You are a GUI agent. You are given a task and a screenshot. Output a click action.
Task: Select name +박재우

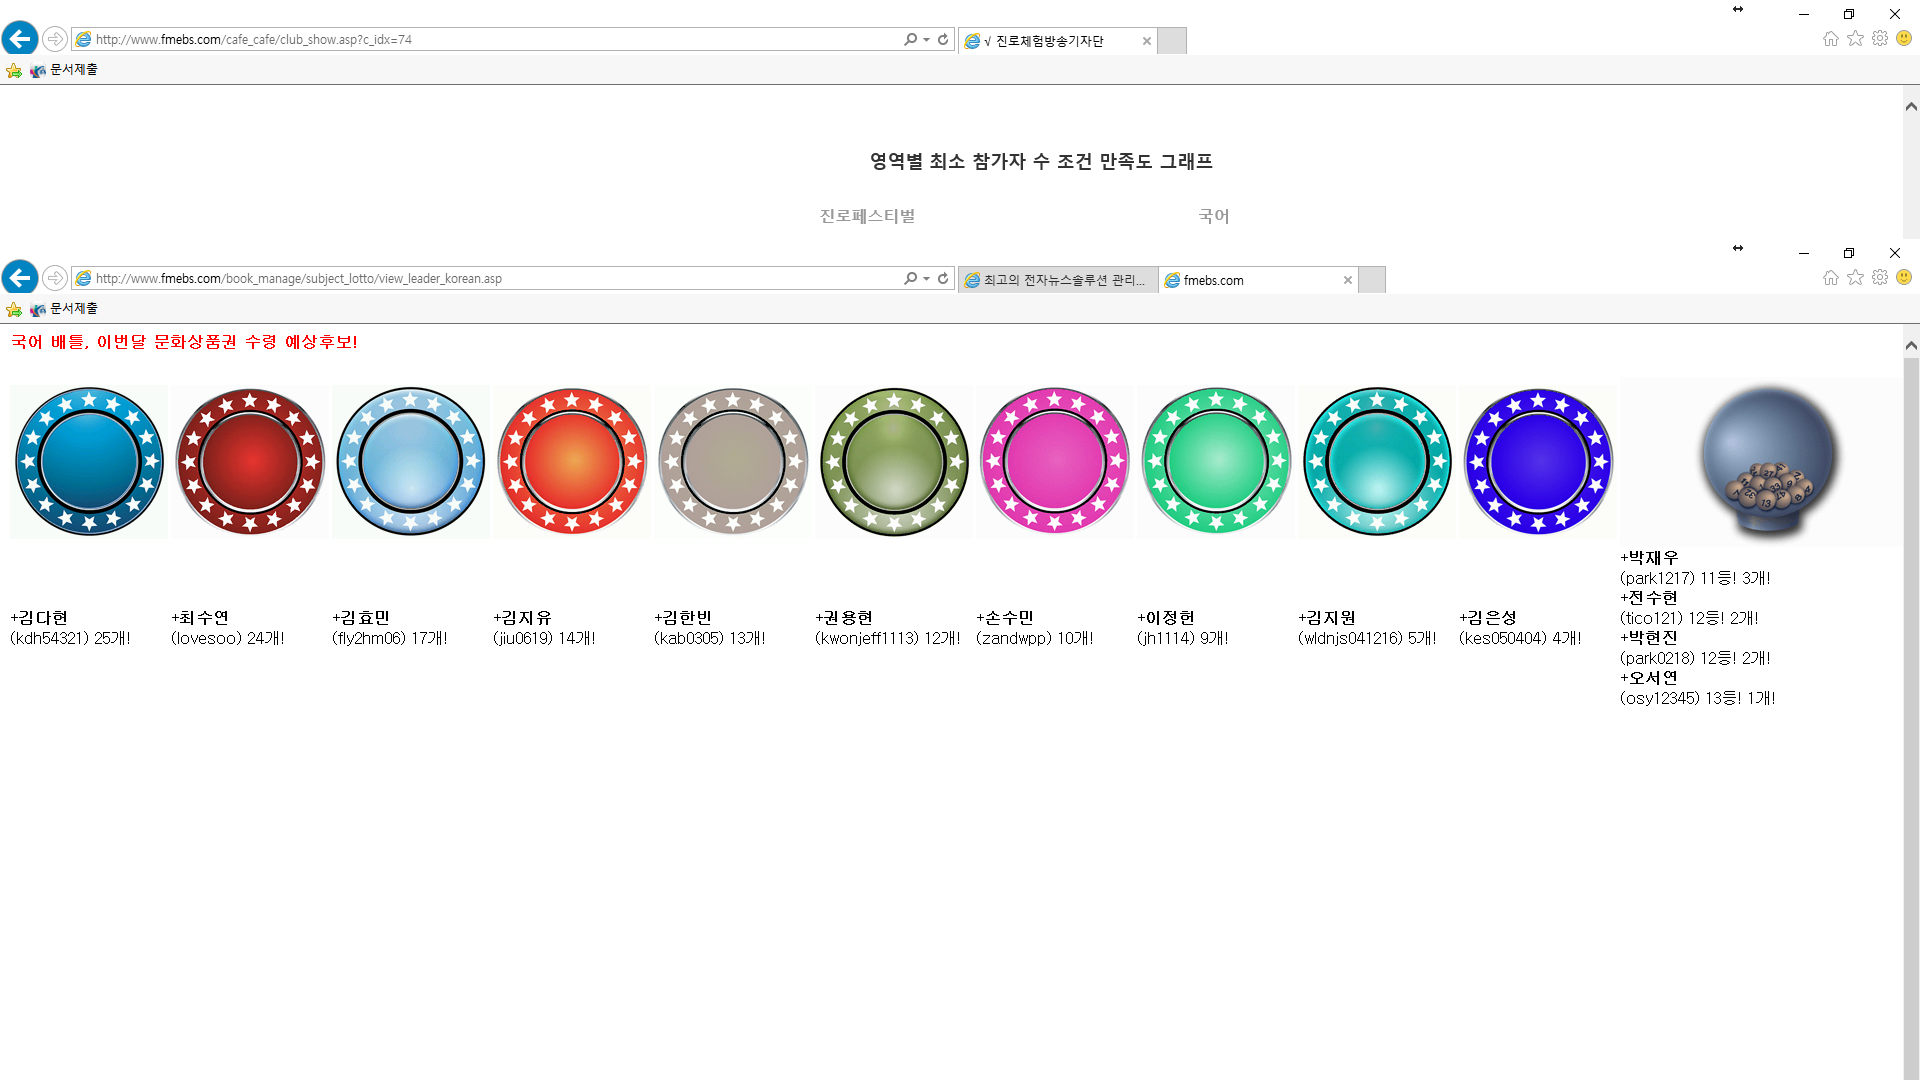point(1649,558)
